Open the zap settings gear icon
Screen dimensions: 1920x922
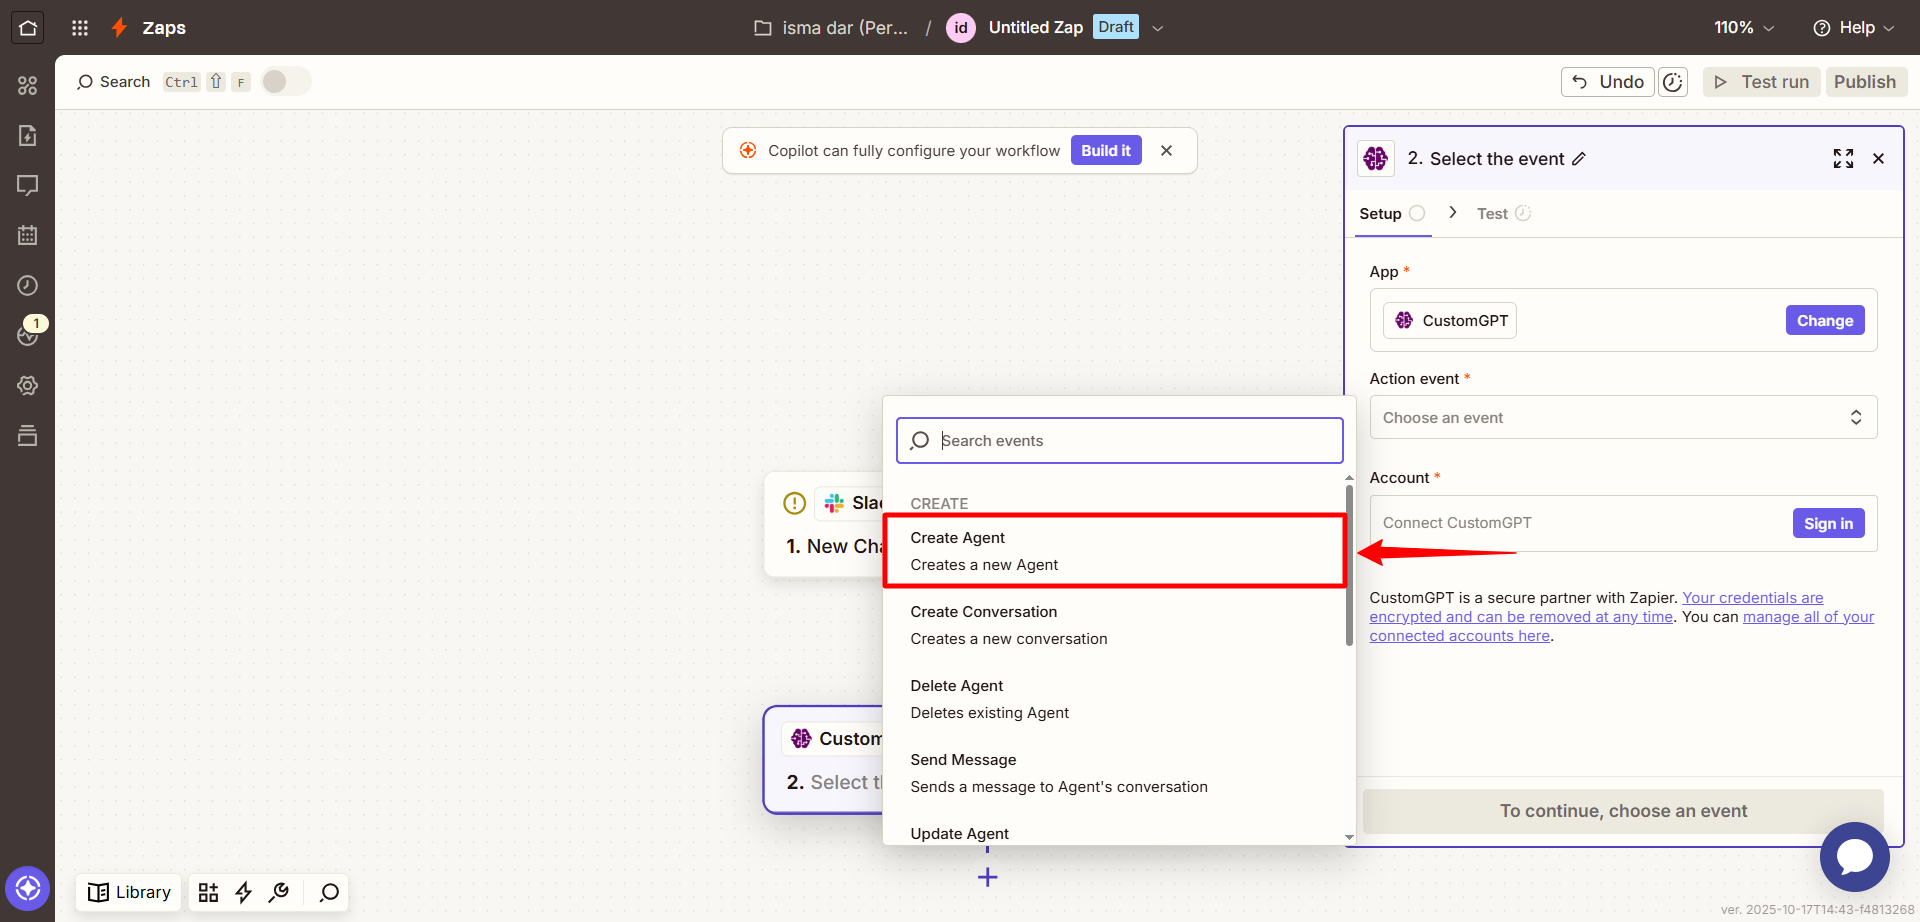tap(27, 385)
